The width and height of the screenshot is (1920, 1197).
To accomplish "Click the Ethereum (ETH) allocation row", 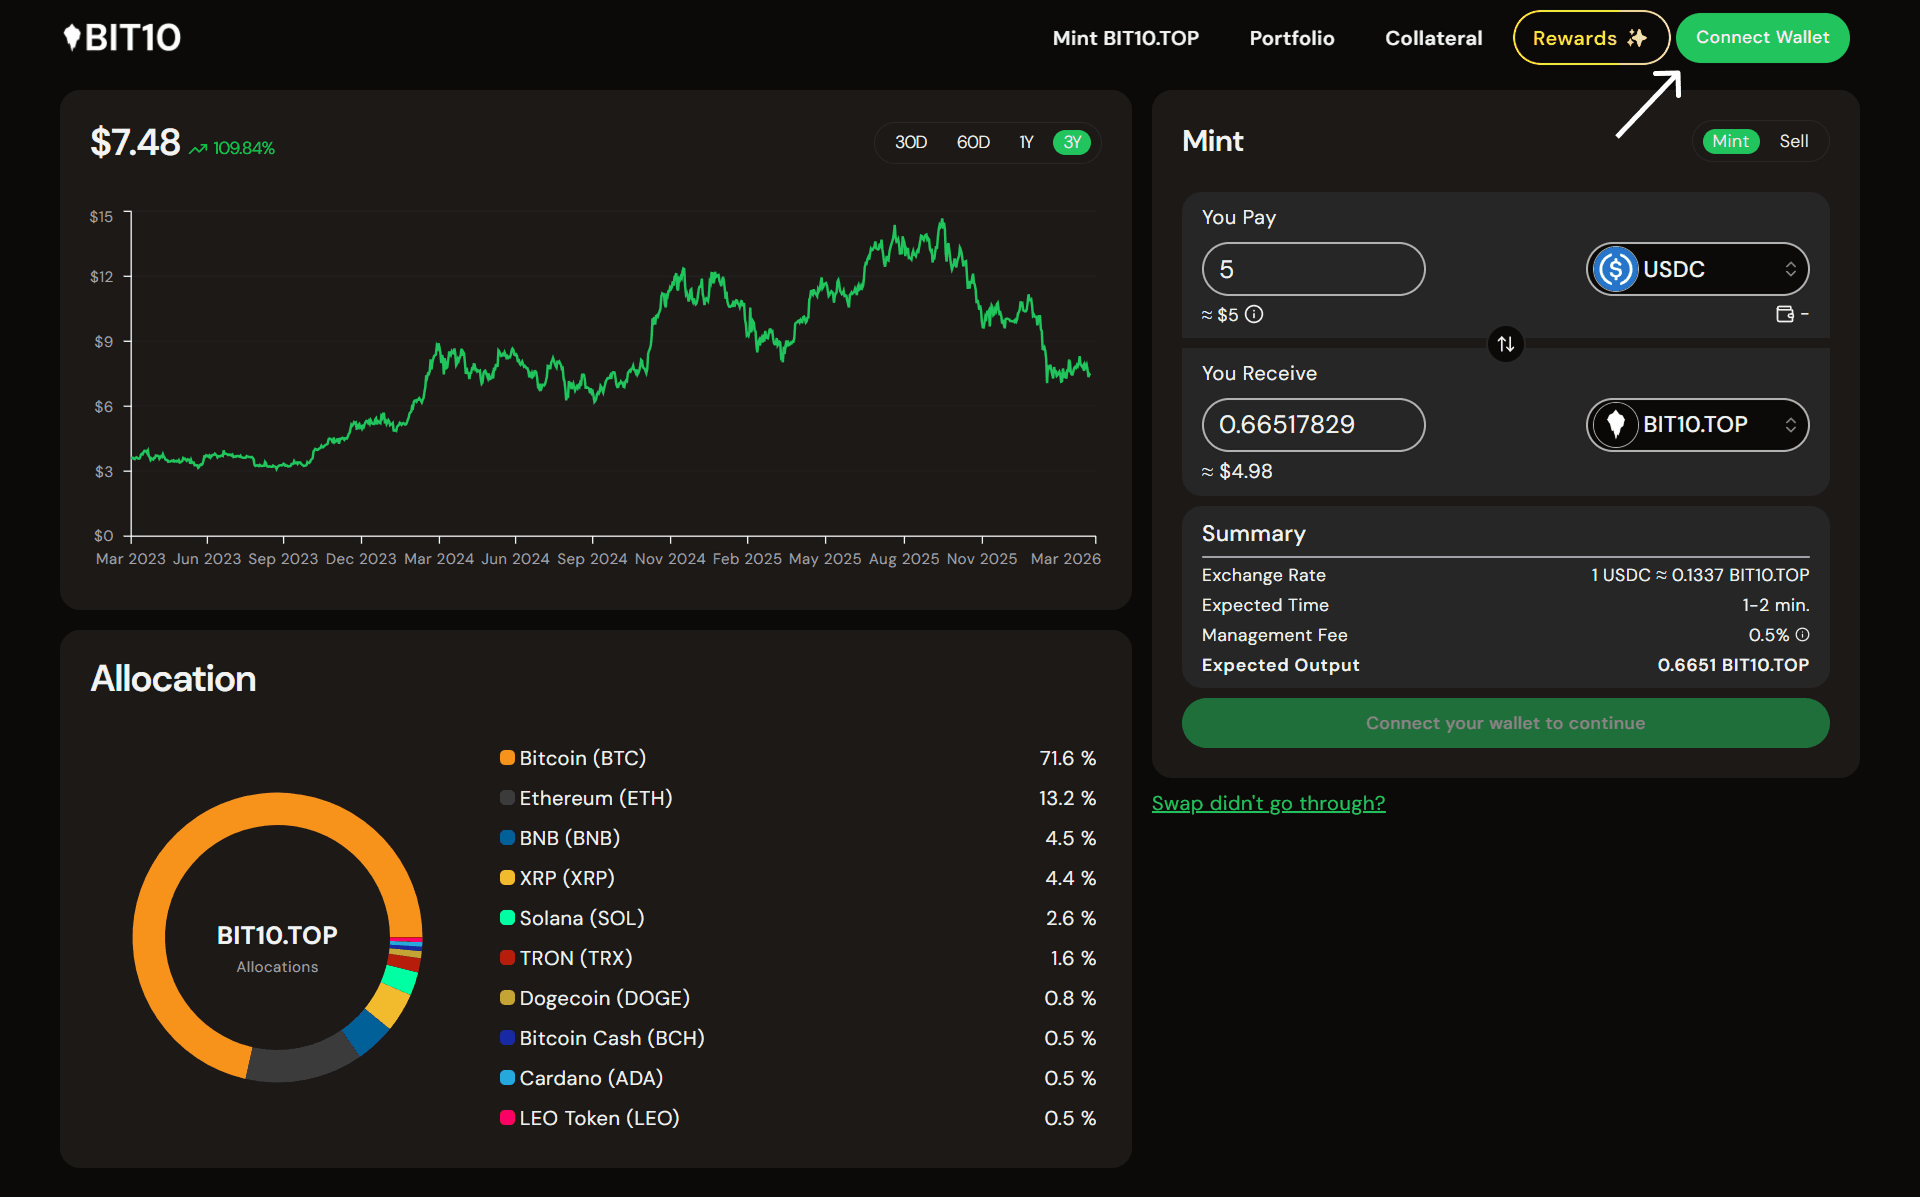I will pyautogui.click(x=798, y=798).
